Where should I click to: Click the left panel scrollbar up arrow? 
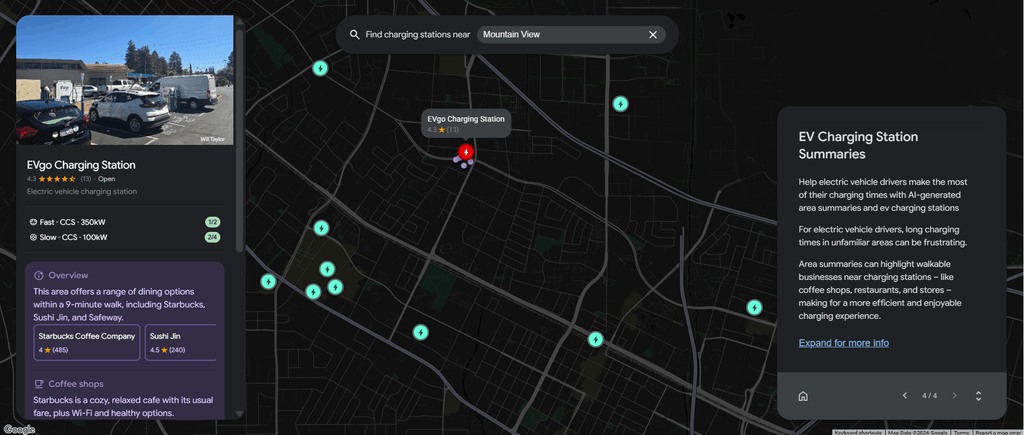(x=240, y=22)
